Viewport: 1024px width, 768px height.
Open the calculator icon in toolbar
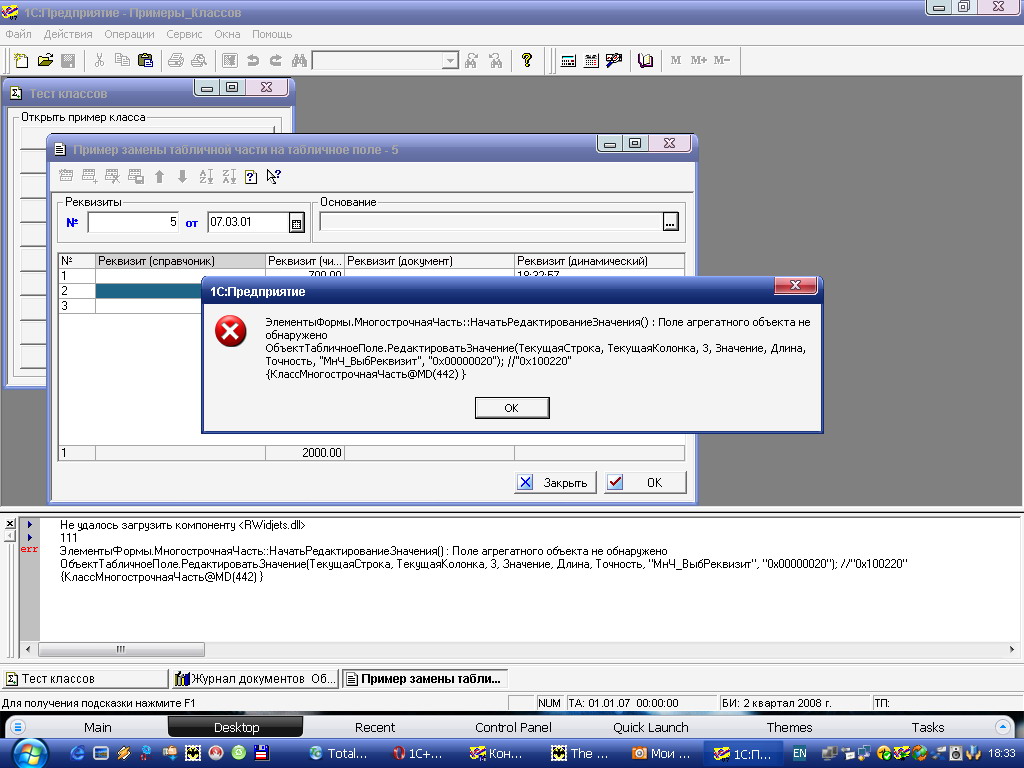[x=568, y=60]
